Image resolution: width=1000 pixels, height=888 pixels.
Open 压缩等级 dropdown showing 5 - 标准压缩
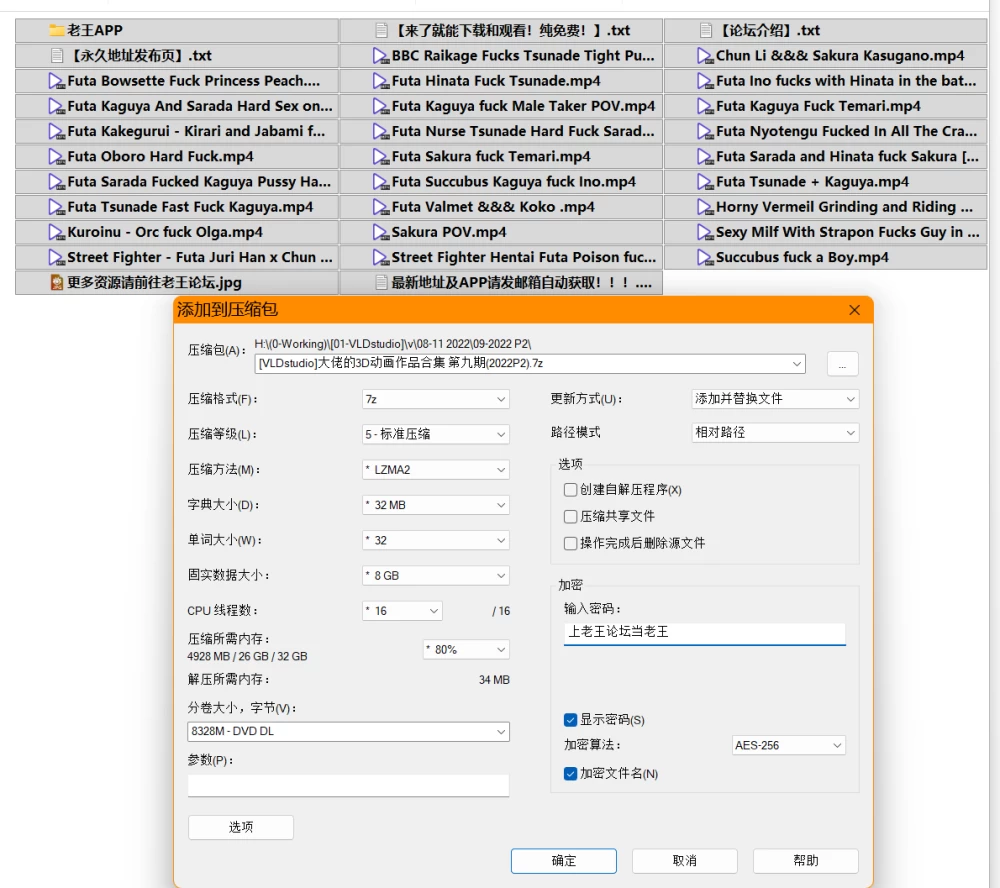pyautogui.click(x=436, y=434)
